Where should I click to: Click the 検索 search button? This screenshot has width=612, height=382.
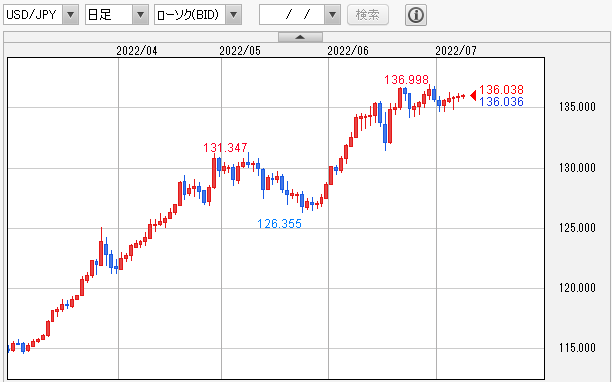click(x=368, y=15)
